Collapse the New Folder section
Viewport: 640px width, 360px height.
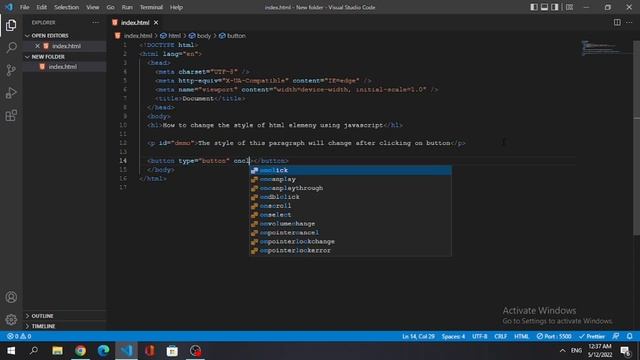(48, 57)
